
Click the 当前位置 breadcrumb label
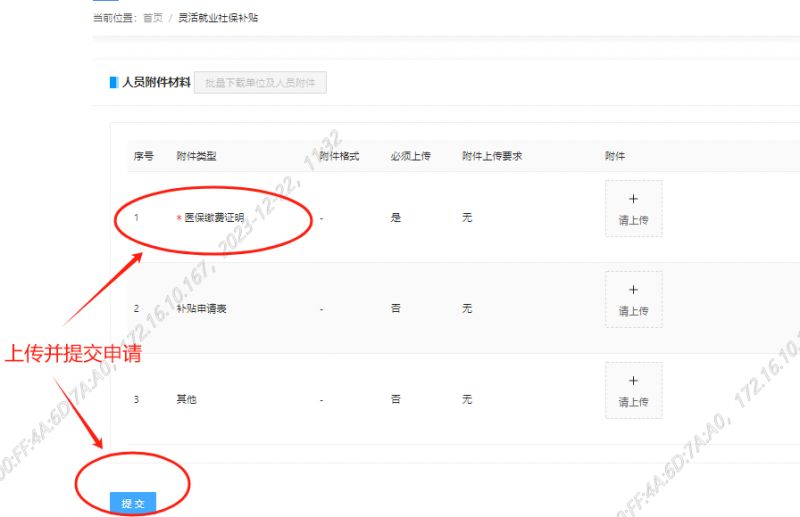click(113, 18)
